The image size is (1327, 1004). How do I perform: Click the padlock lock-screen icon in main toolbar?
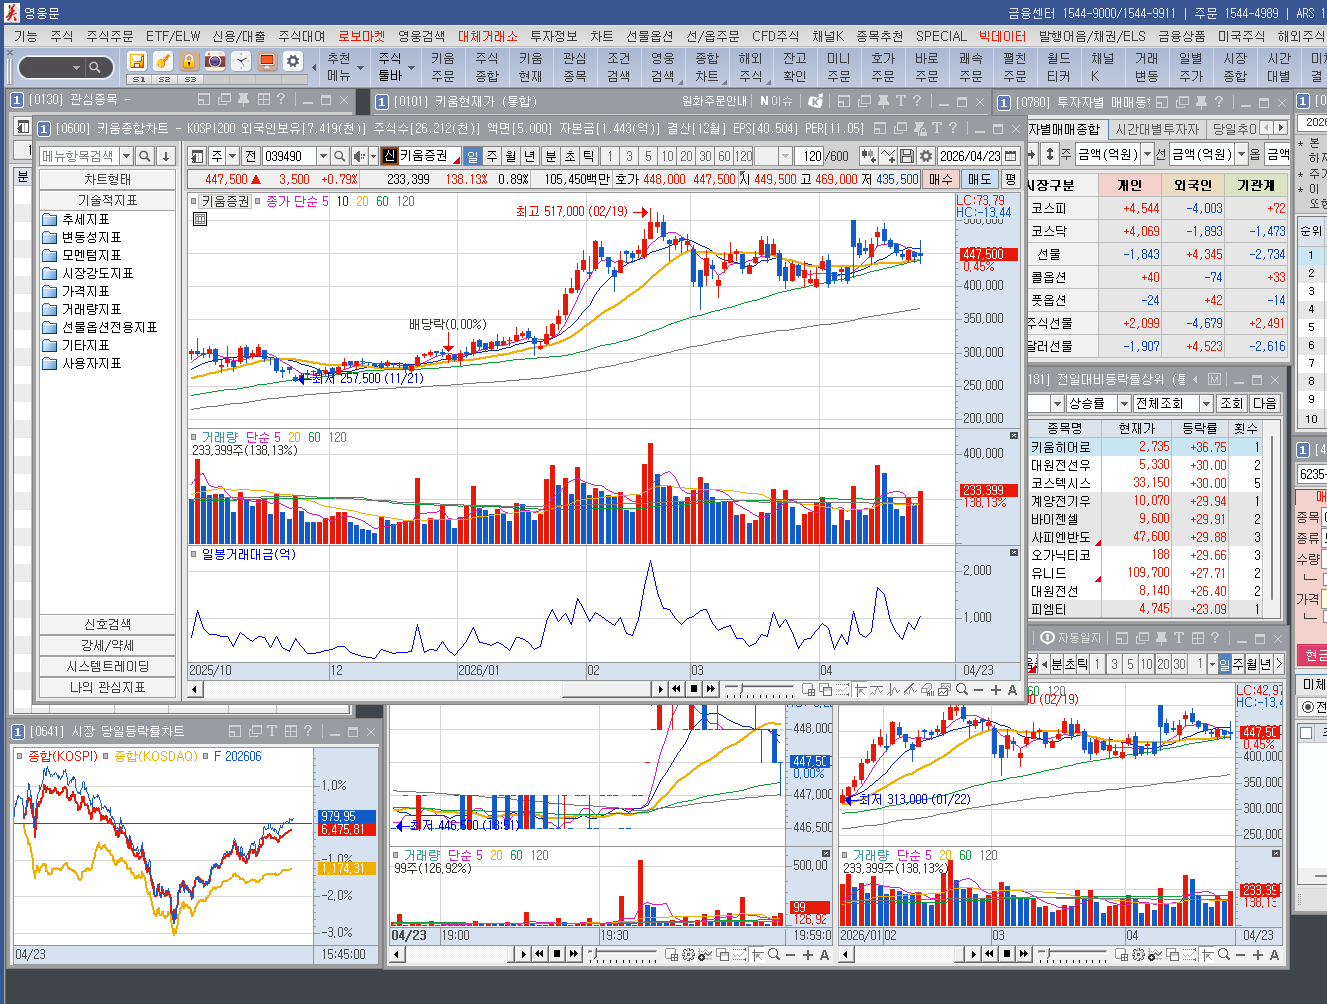[189, 61]
